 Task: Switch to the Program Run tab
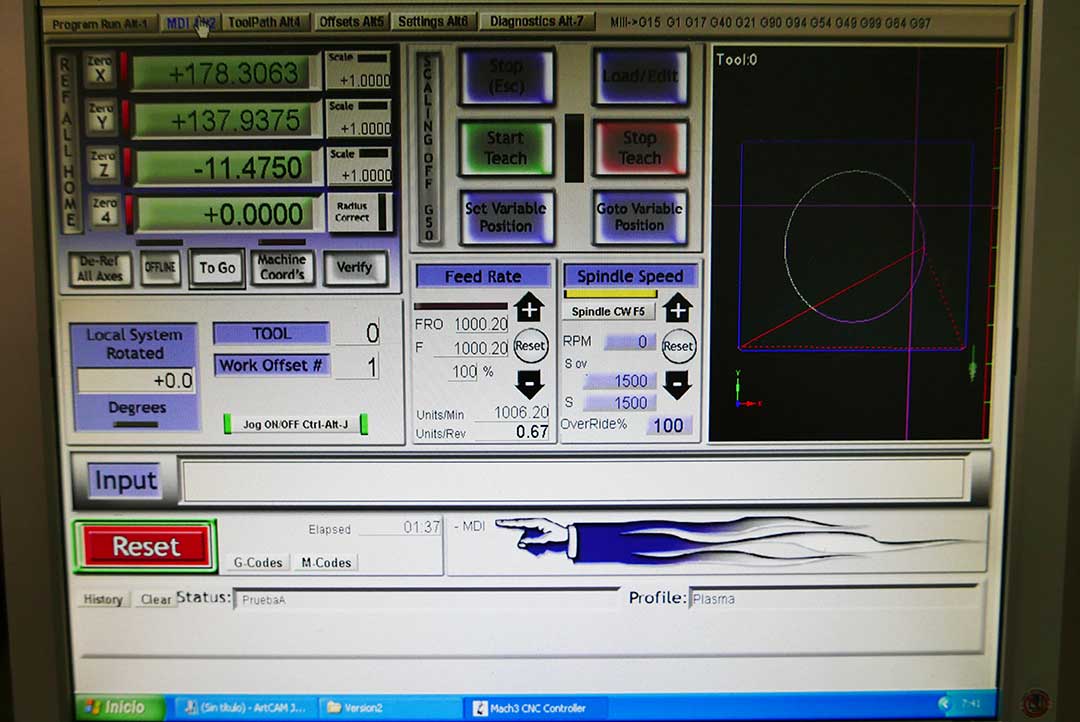(x=99, y=24)
